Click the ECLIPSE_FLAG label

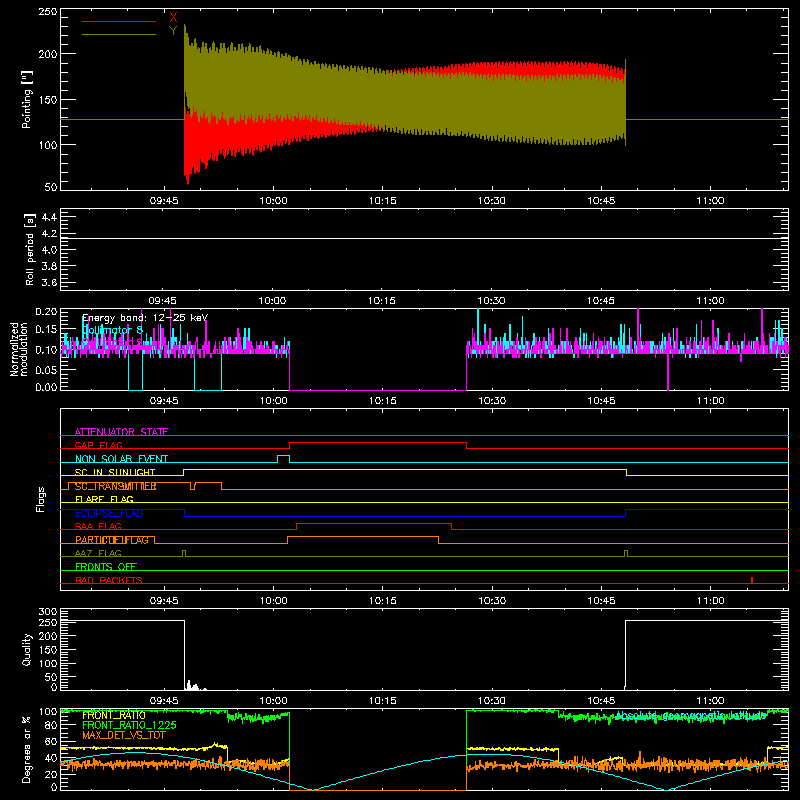tap(109, 513)
